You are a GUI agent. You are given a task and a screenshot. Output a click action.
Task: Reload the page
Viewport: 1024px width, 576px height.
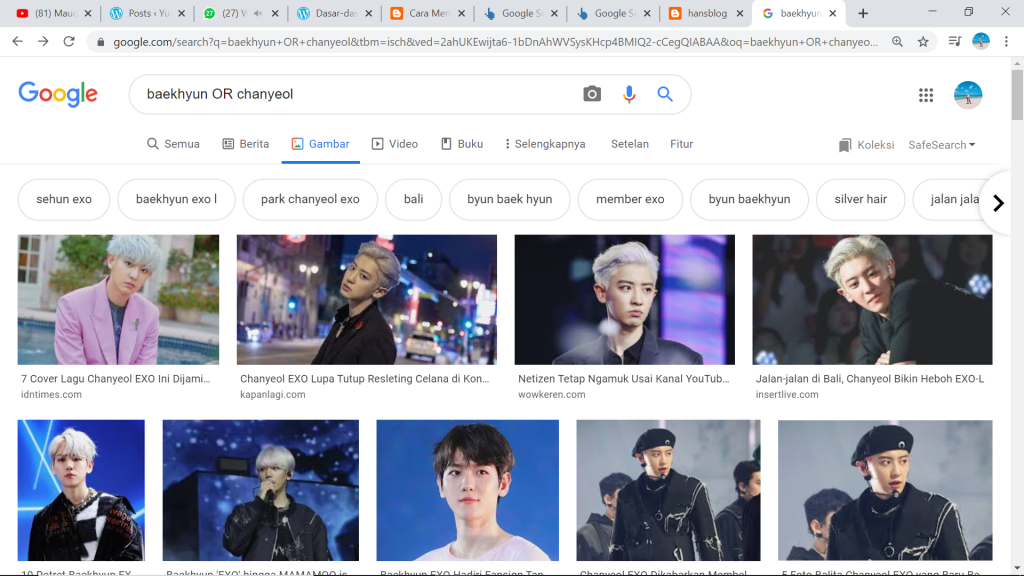point(69,42)
